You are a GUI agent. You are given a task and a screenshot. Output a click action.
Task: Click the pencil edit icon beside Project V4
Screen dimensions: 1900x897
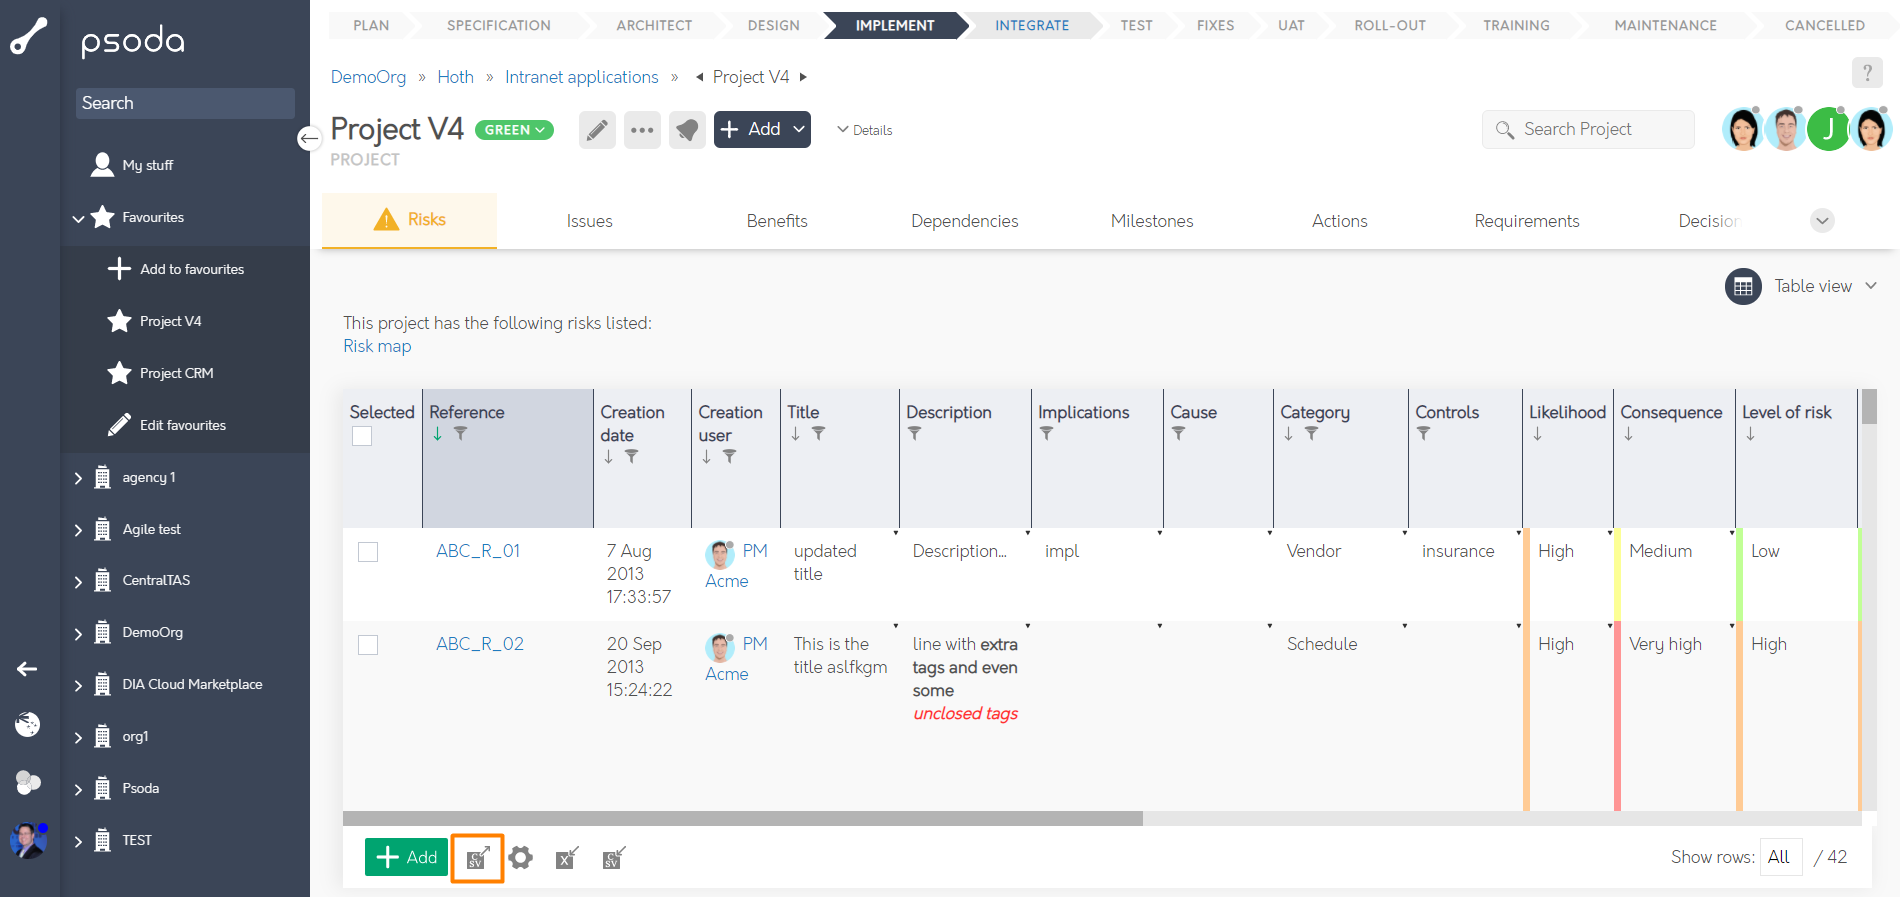596,130
